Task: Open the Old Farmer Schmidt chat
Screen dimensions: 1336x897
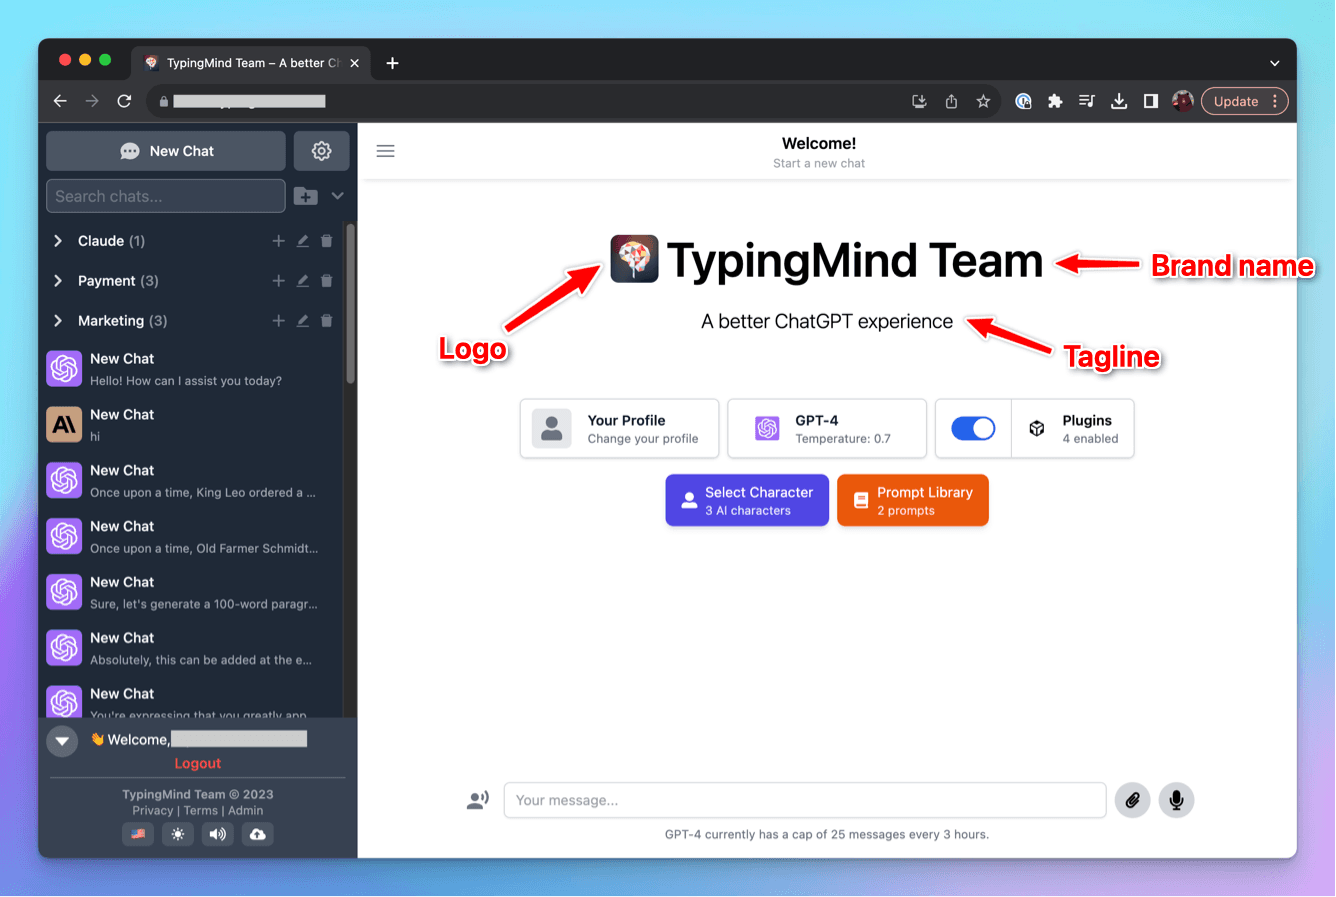Action: click(x=192, y=537)
